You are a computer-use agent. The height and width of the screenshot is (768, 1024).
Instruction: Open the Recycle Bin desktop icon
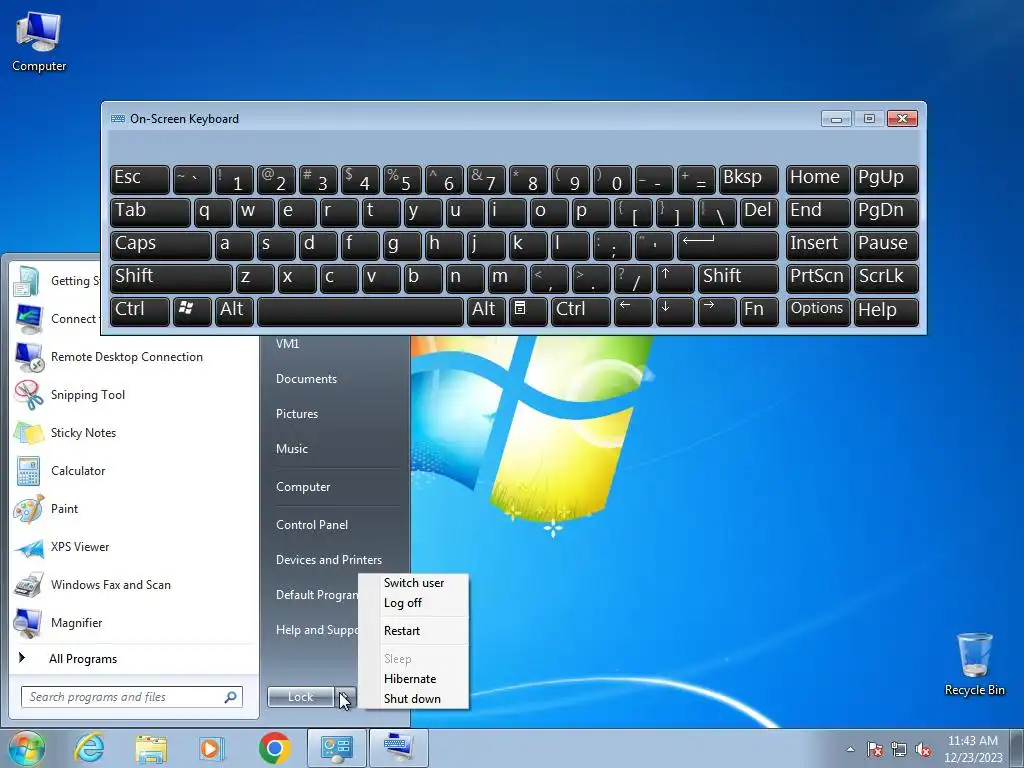974,664
